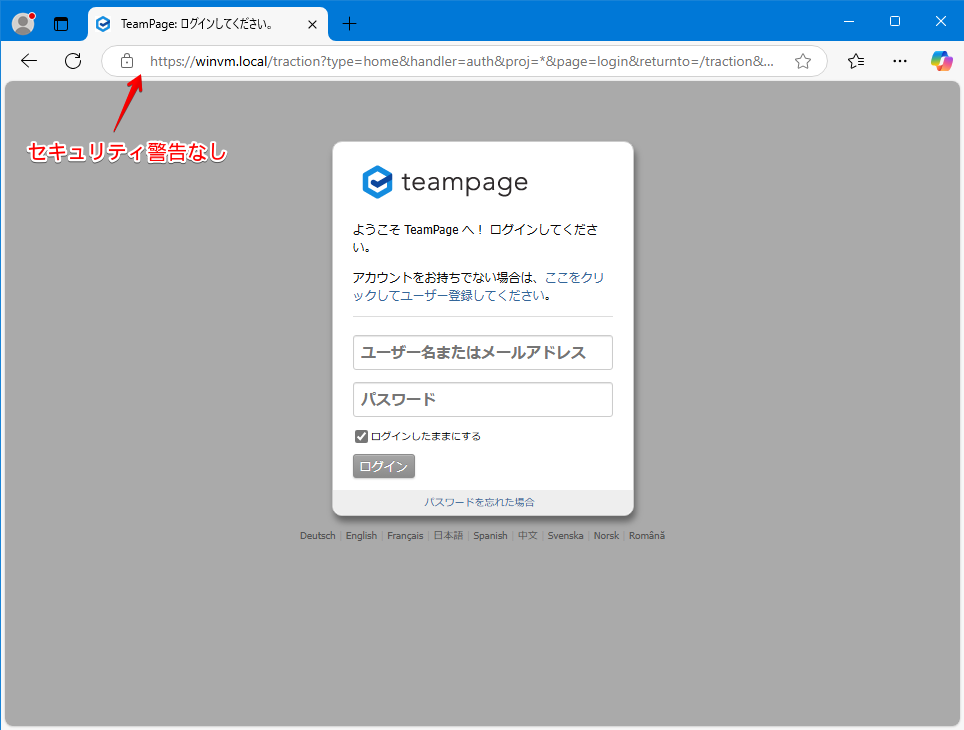Screen dimensions: 964x730
Task: Click the ログイン button
Action: [x=384, y=466]
